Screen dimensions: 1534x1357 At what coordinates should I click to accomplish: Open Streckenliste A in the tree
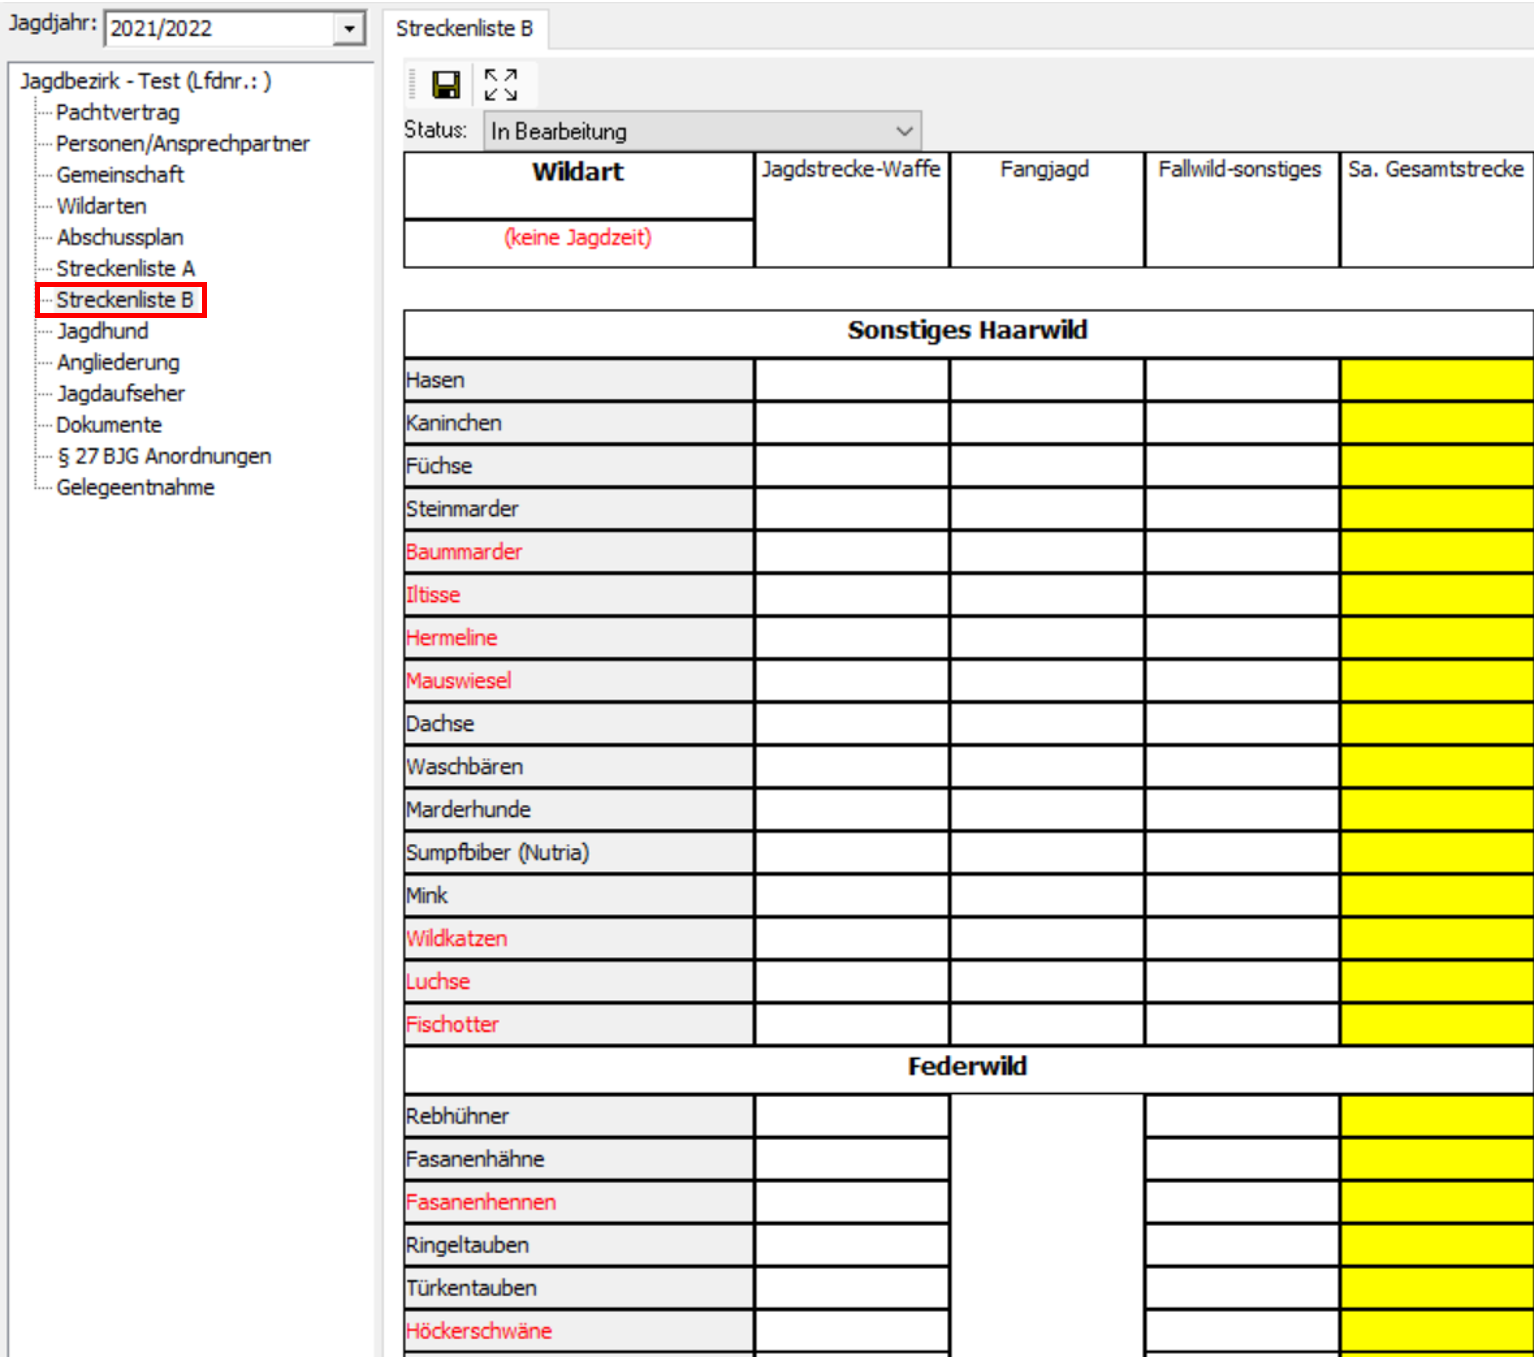(x=125, y=268)
